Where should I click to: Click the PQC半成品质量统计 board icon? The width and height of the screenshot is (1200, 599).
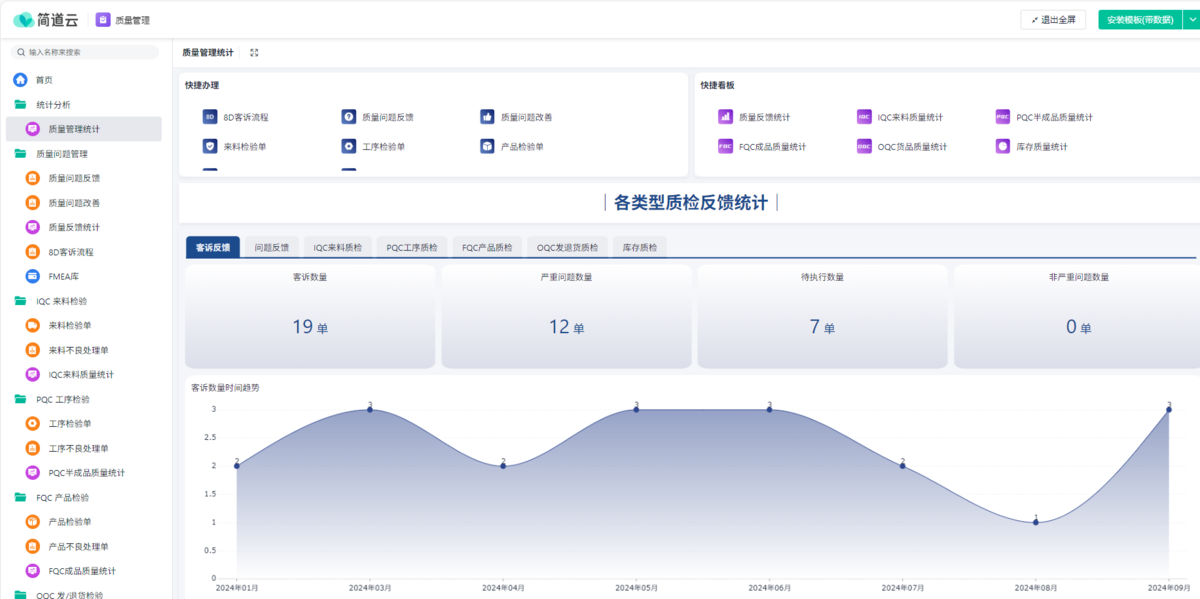1003,117
